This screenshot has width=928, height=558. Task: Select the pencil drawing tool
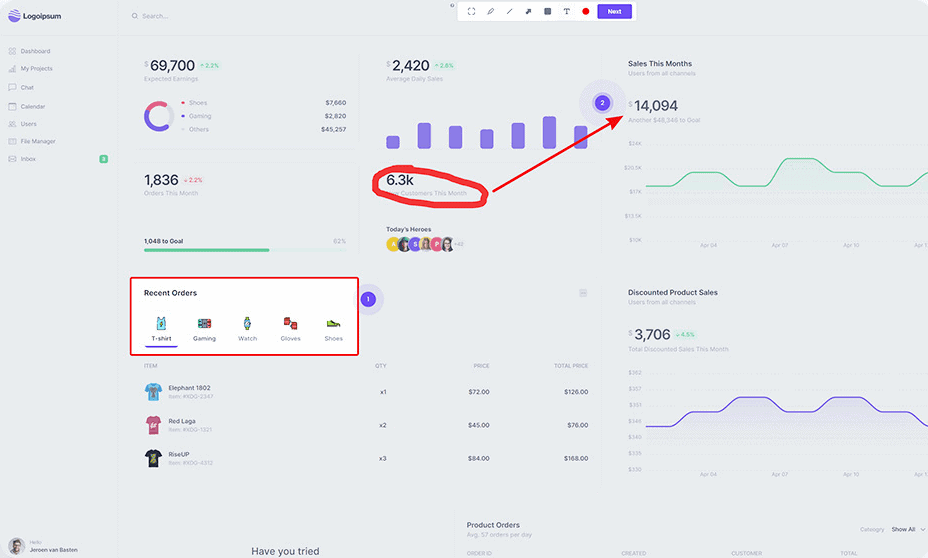[x=491, y=12]
